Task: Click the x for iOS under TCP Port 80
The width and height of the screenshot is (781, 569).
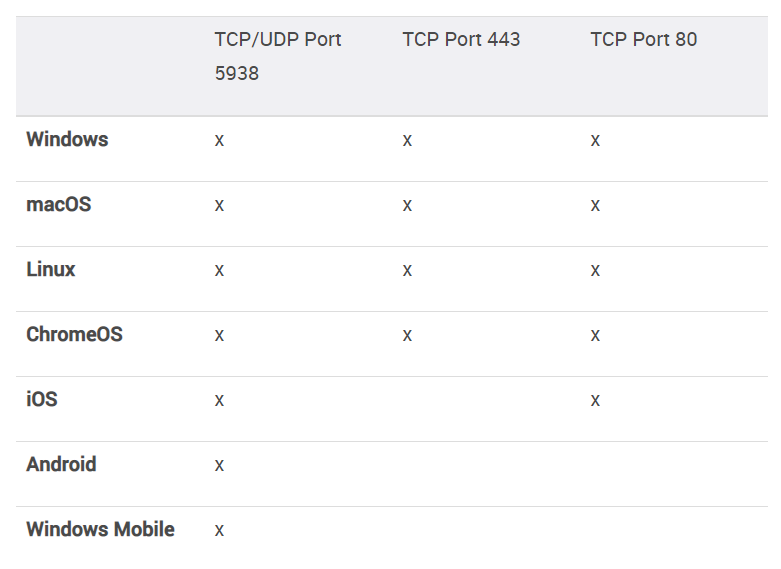Action: pos(595,401)
